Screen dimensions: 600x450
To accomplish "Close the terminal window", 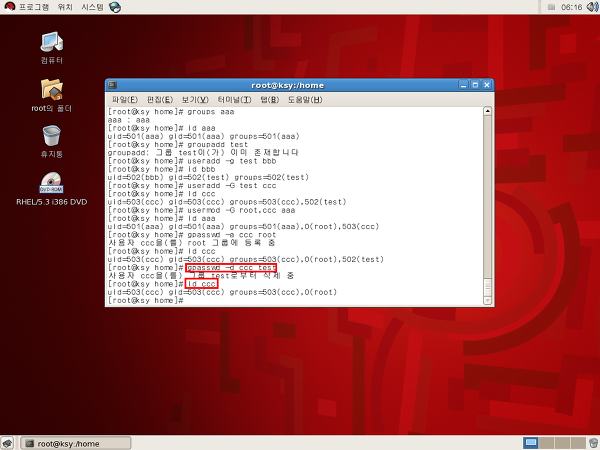I will 487,85.
